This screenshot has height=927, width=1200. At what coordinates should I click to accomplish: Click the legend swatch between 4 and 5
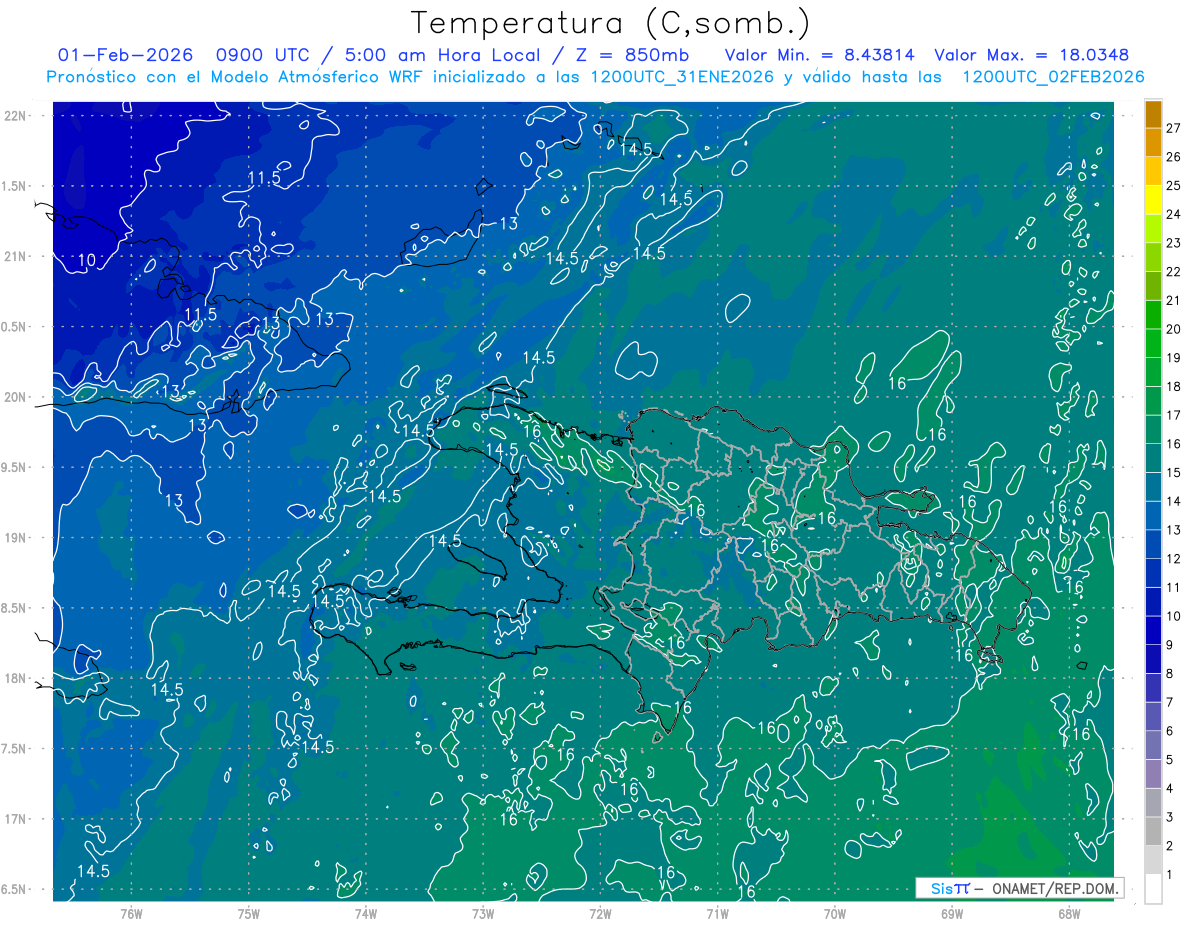click(1153, 774)
